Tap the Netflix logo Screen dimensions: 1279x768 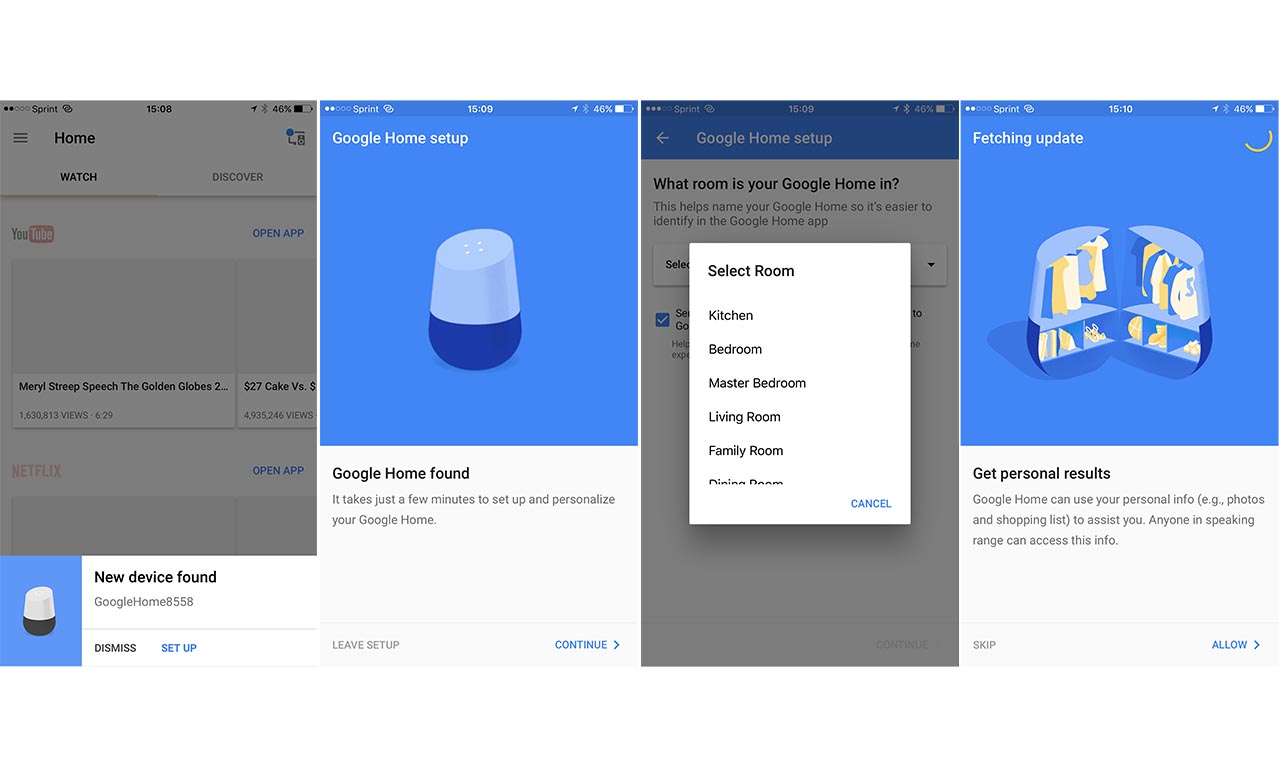click(36, 471)
